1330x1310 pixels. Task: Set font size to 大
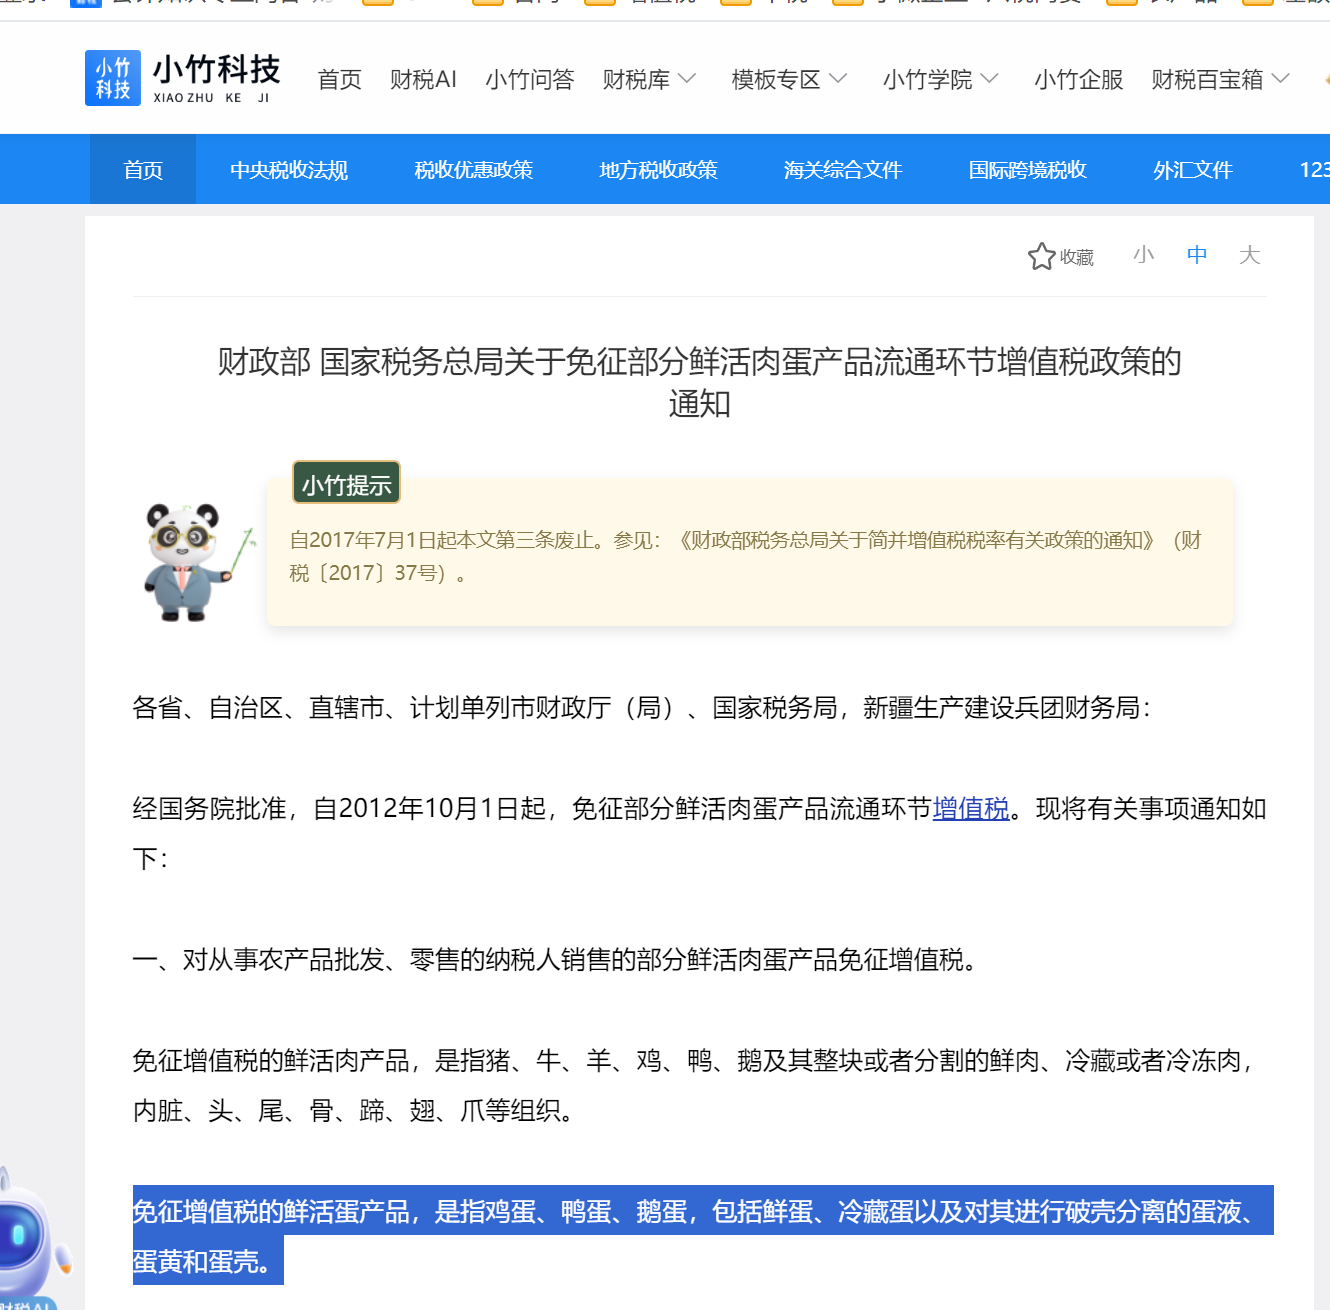pos(1249,255)
